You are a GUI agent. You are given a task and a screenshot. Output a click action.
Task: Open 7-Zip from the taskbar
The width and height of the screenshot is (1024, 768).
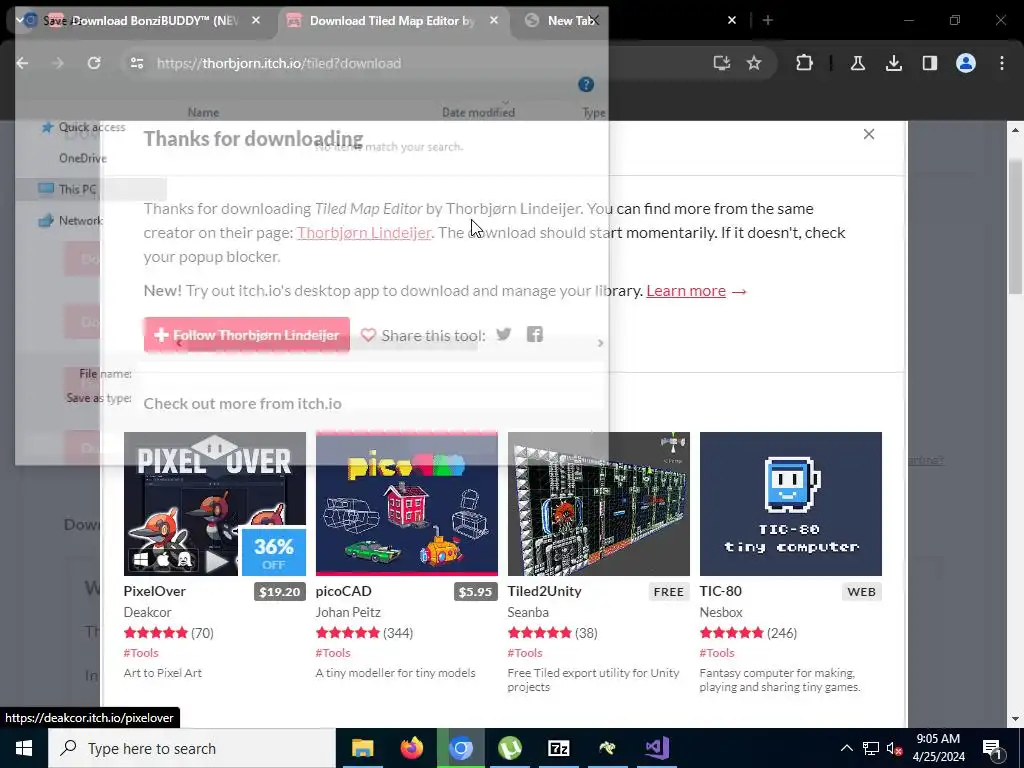point(558,748)
